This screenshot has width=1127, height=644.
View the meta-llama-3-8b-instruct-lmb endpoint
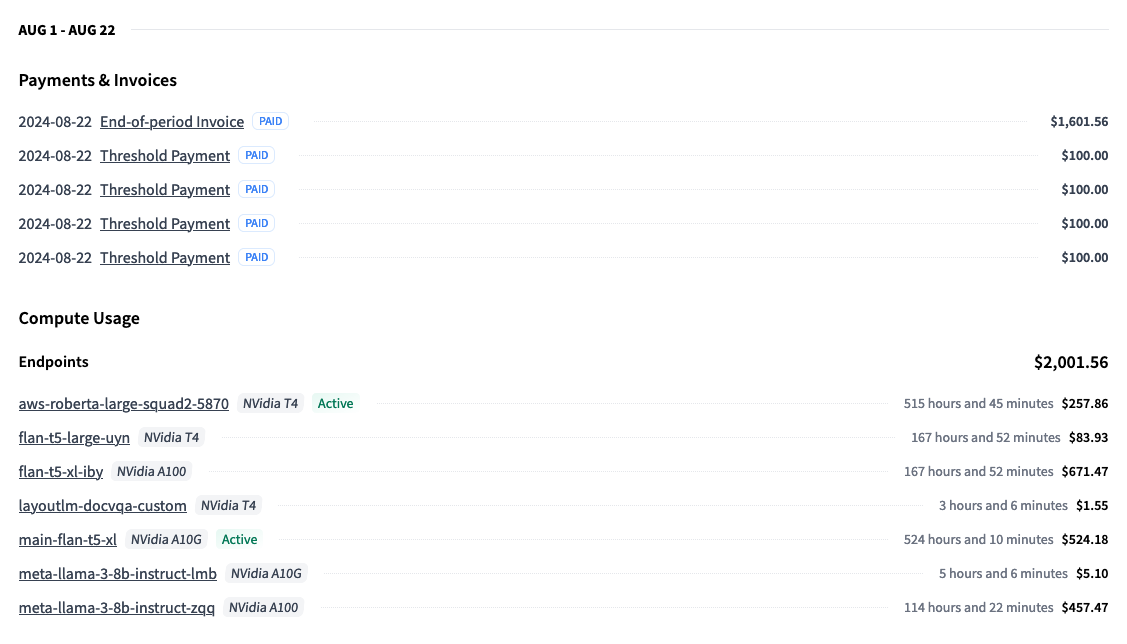[x=118, y=574]
